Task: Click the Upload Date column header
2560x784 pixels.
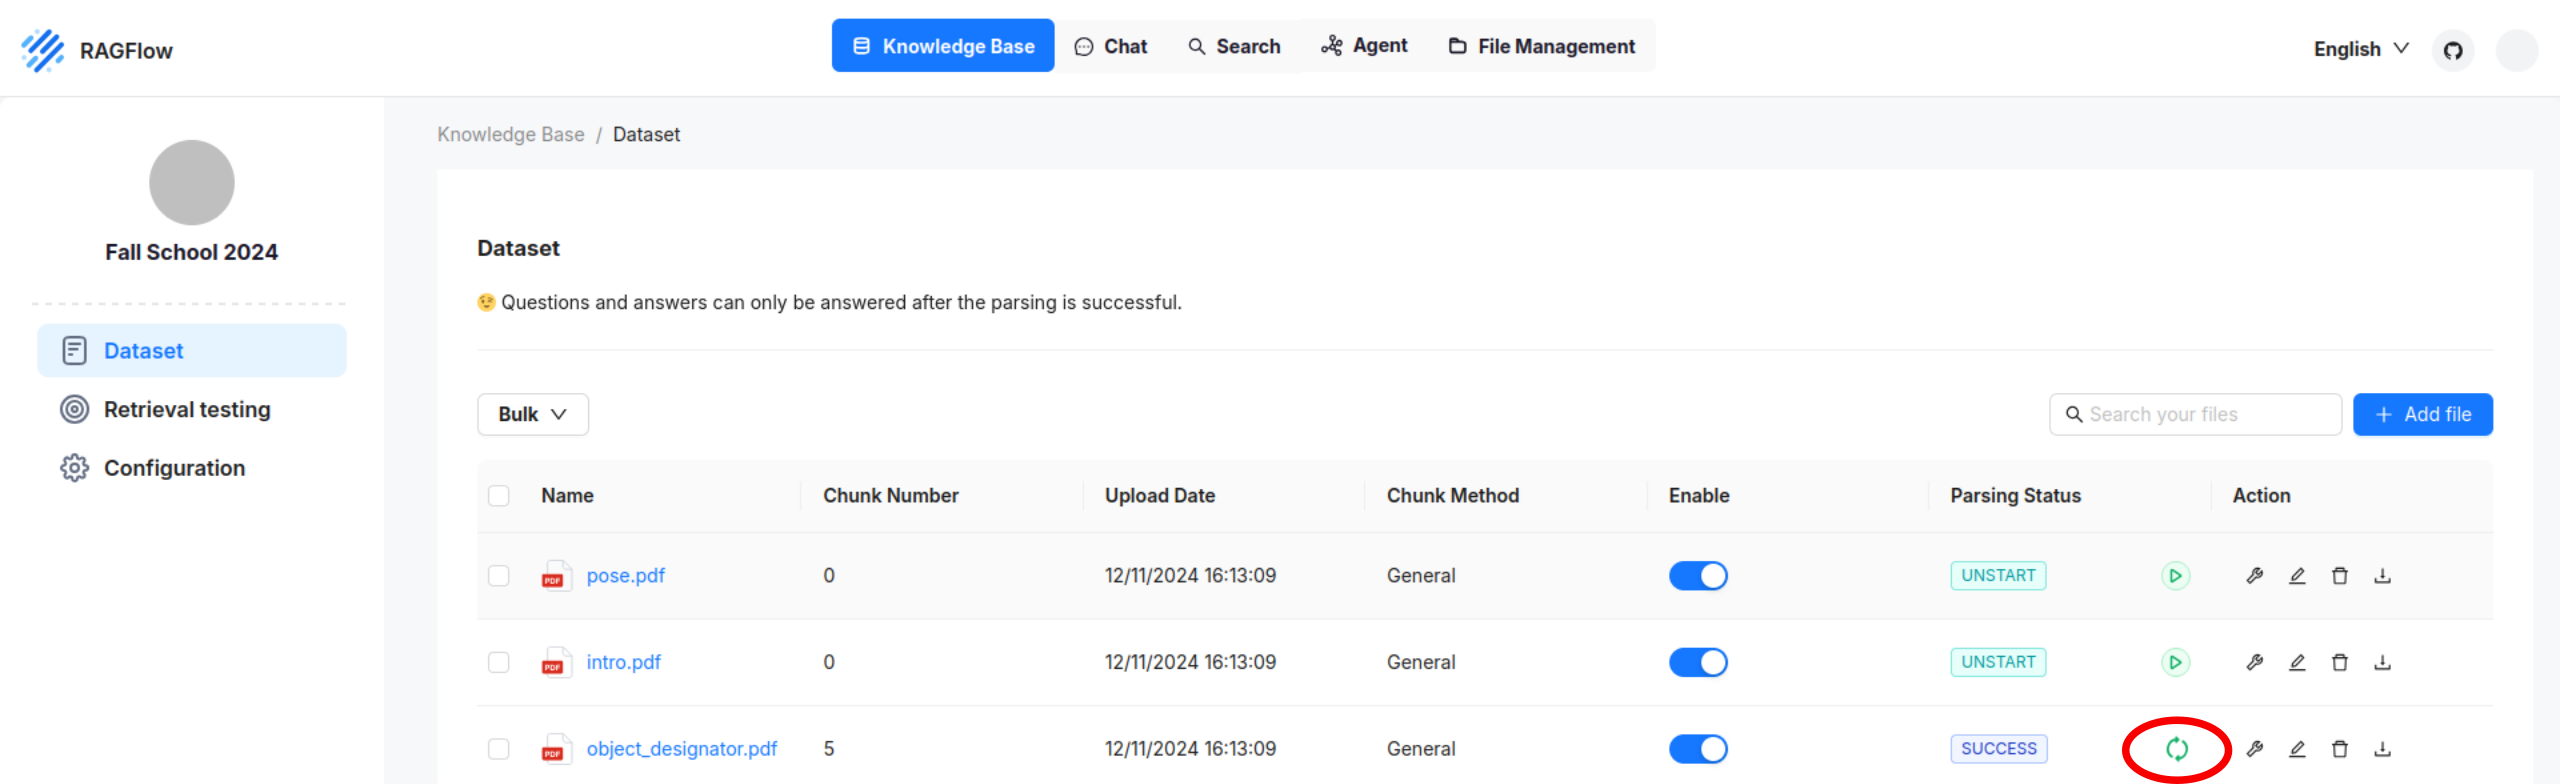Action: click(x=1160, y=496)
